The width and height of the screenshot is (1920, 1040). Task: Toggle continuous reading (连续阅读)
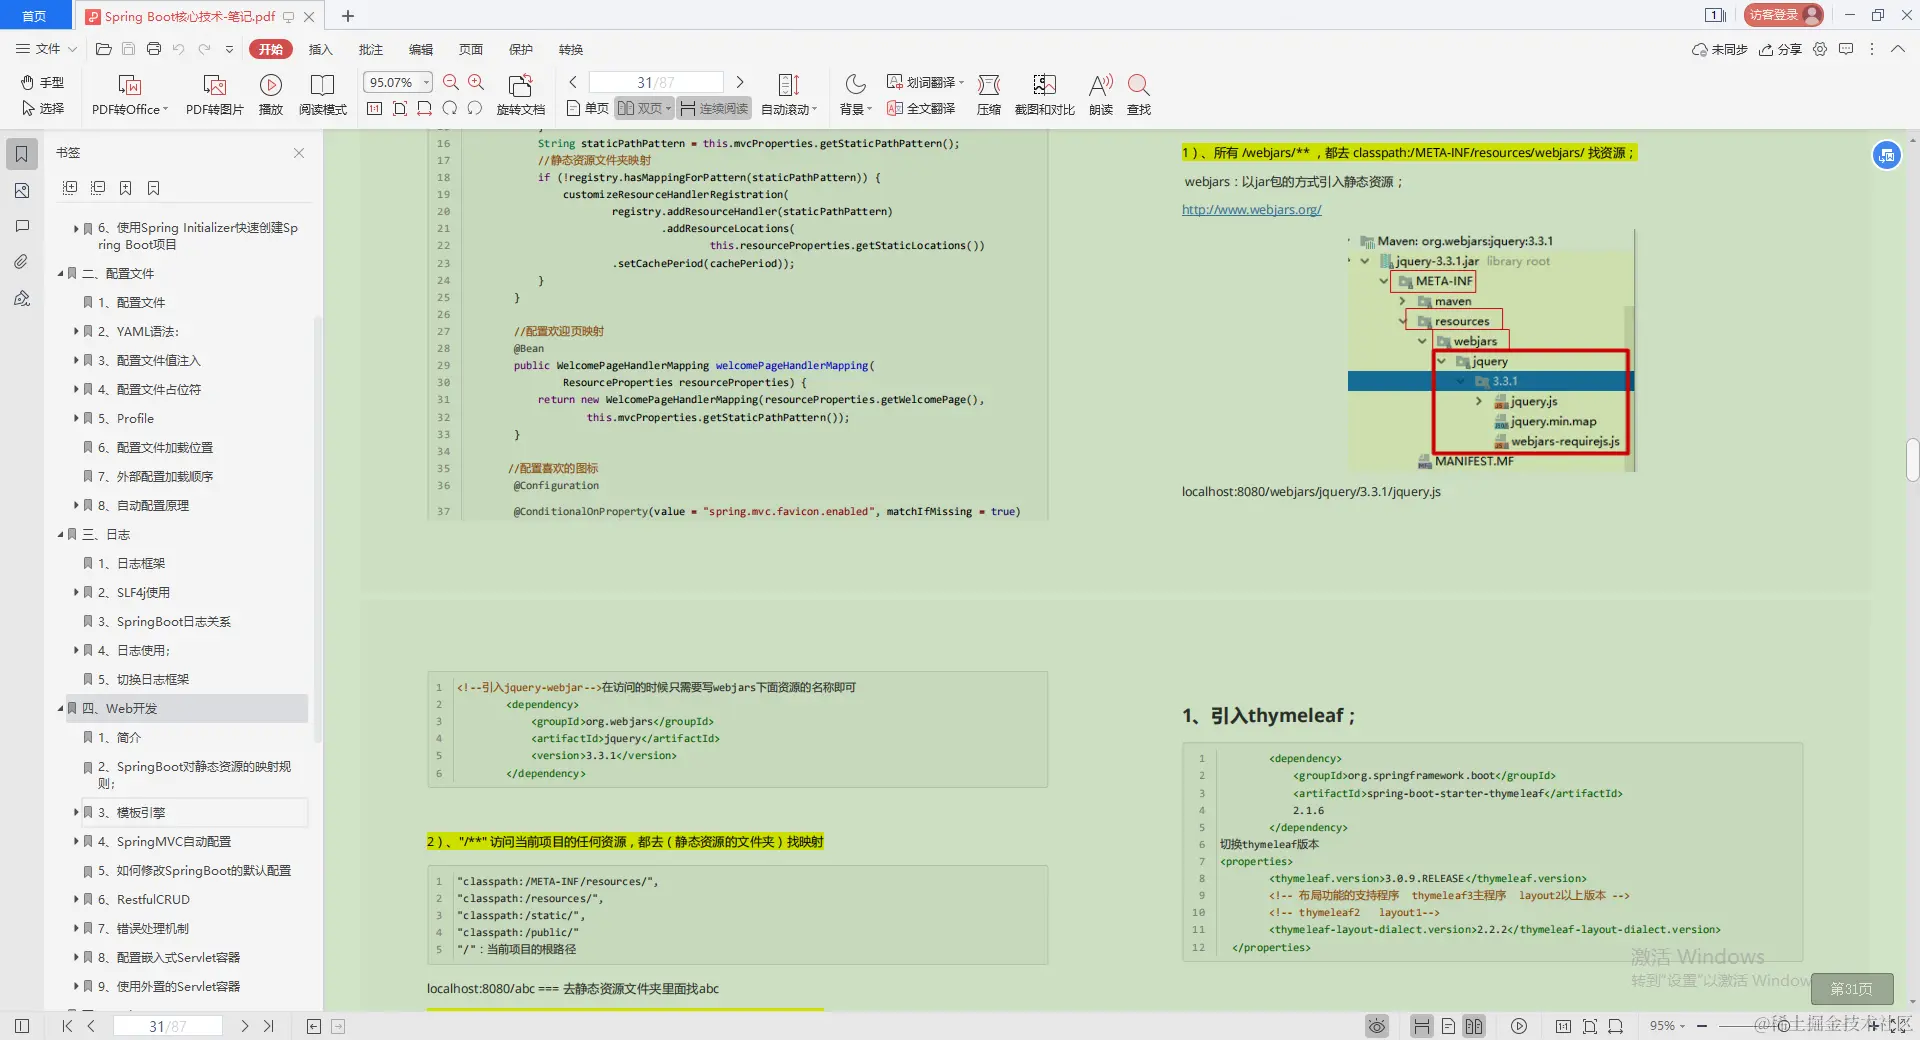click(x=714, y=108)
